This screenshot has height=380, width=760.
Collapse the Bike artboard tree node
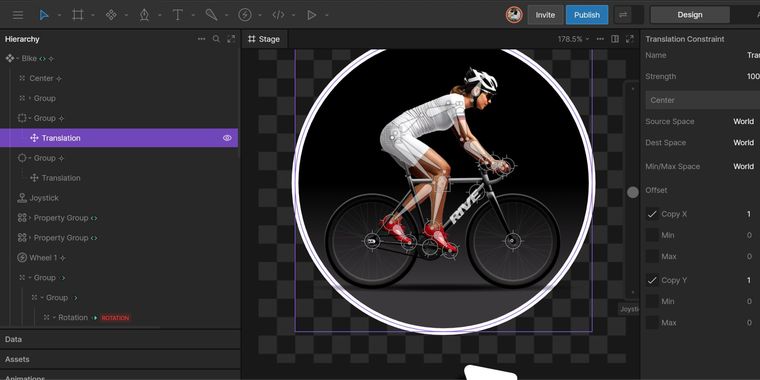17,59
